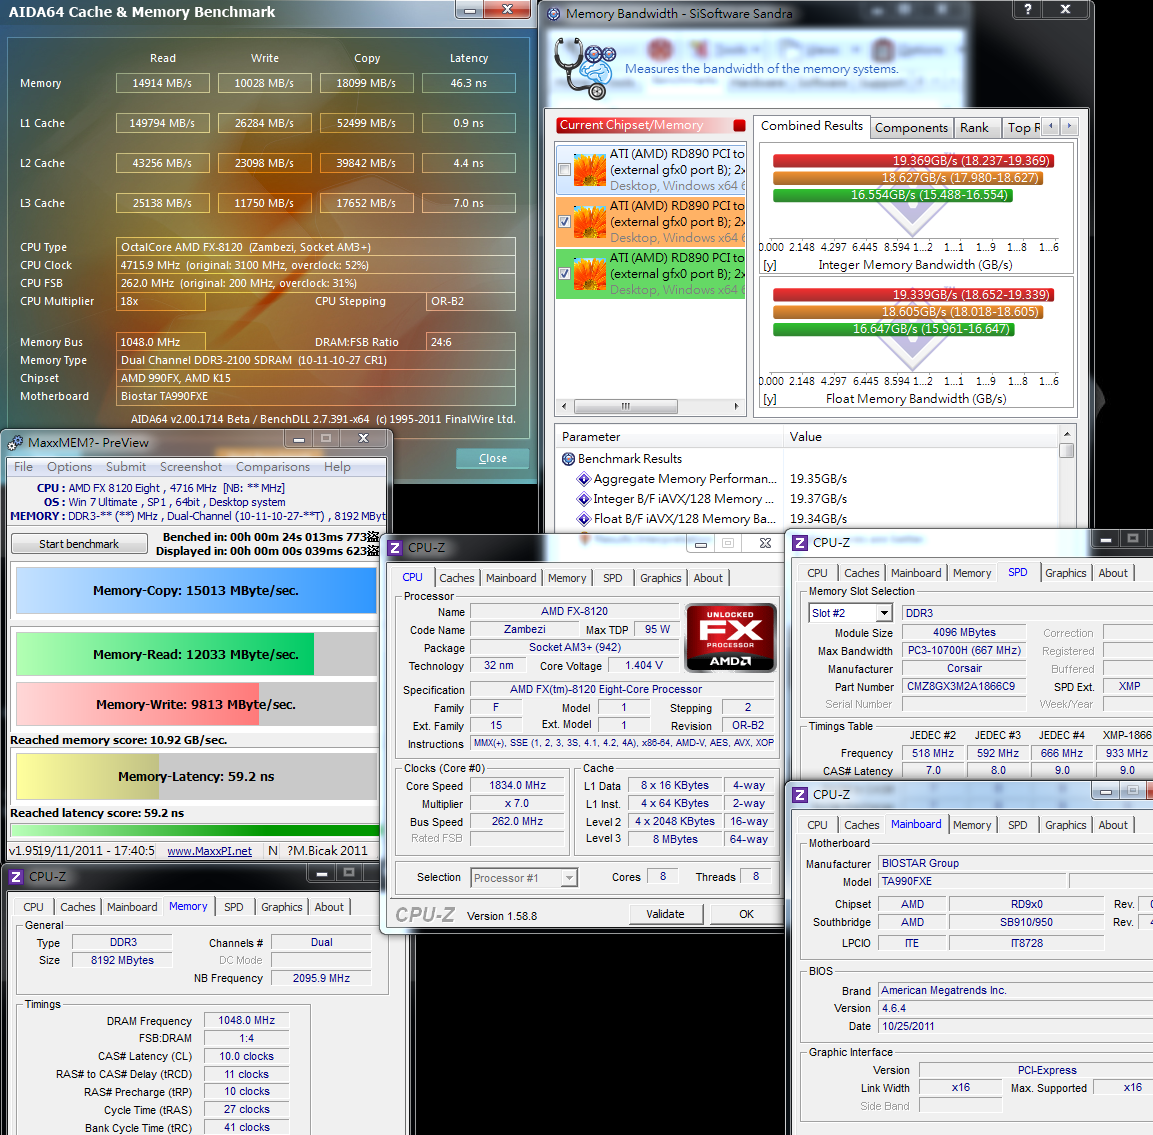Select Combined Results tab in Sandra
The height and width of the screenshot is (1135, 1153).
[812, 126]
